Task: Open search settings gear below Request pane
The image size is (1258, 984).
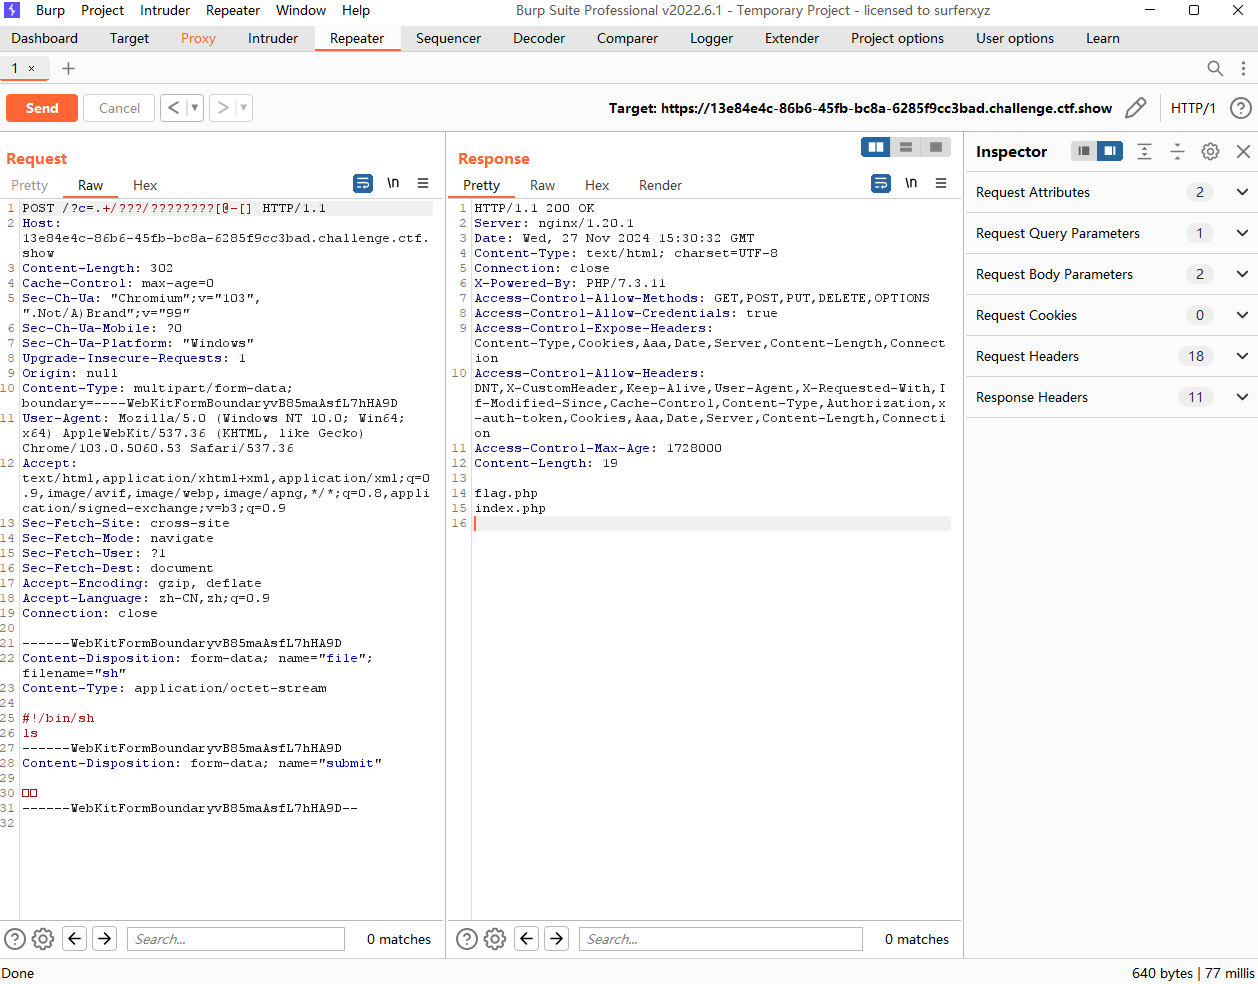Action: pyautogui.click(x=43, y=939)
